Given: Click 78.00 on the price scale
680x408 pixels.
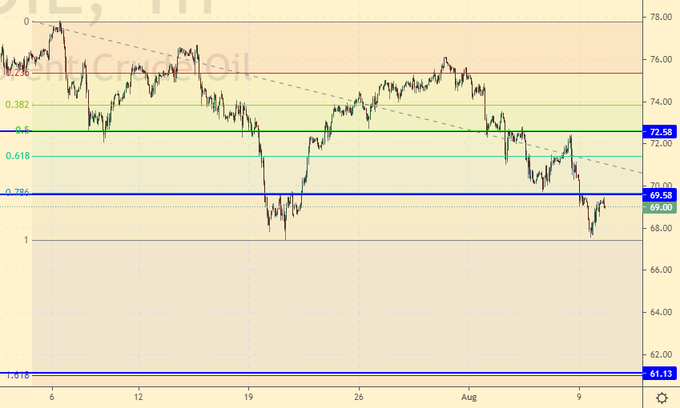Looking at the screenshot, I should click(660, 18).
